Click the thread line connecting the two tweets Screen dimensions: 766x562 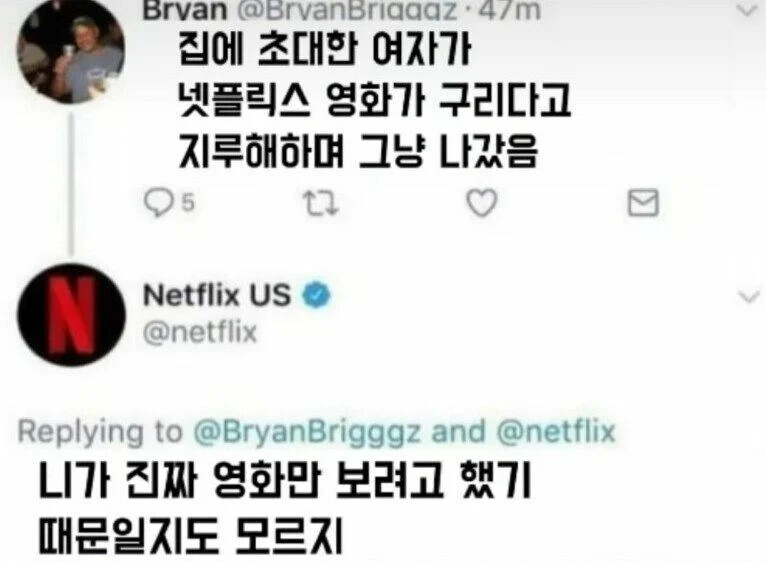pos(71,184)
